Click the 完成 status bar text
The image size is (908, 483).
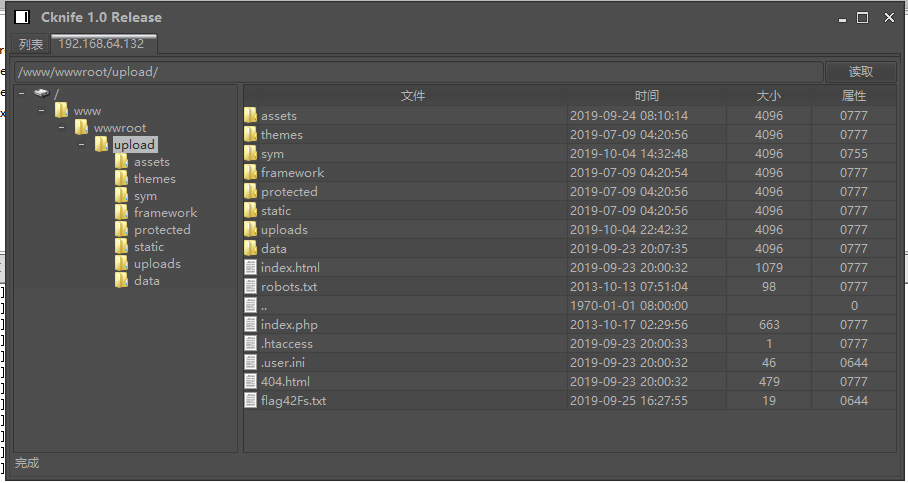(27, 463)
